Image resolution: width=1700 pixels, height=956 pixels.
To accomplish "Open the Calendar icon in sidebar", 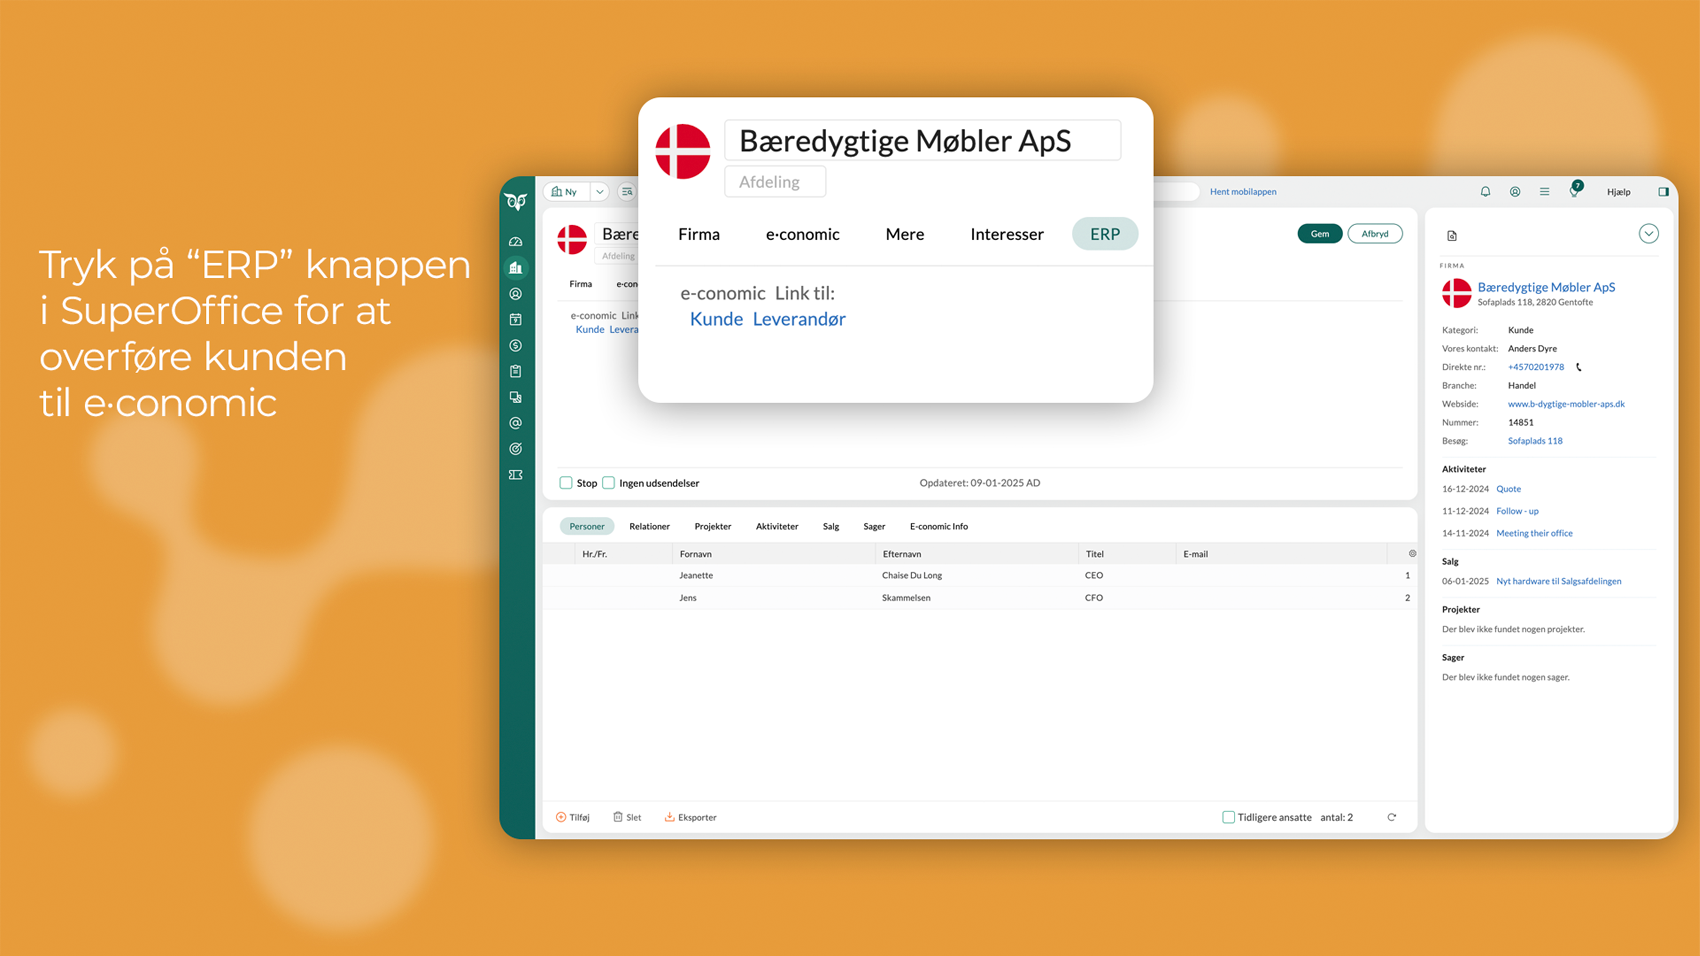I will (x=516, y=320).
